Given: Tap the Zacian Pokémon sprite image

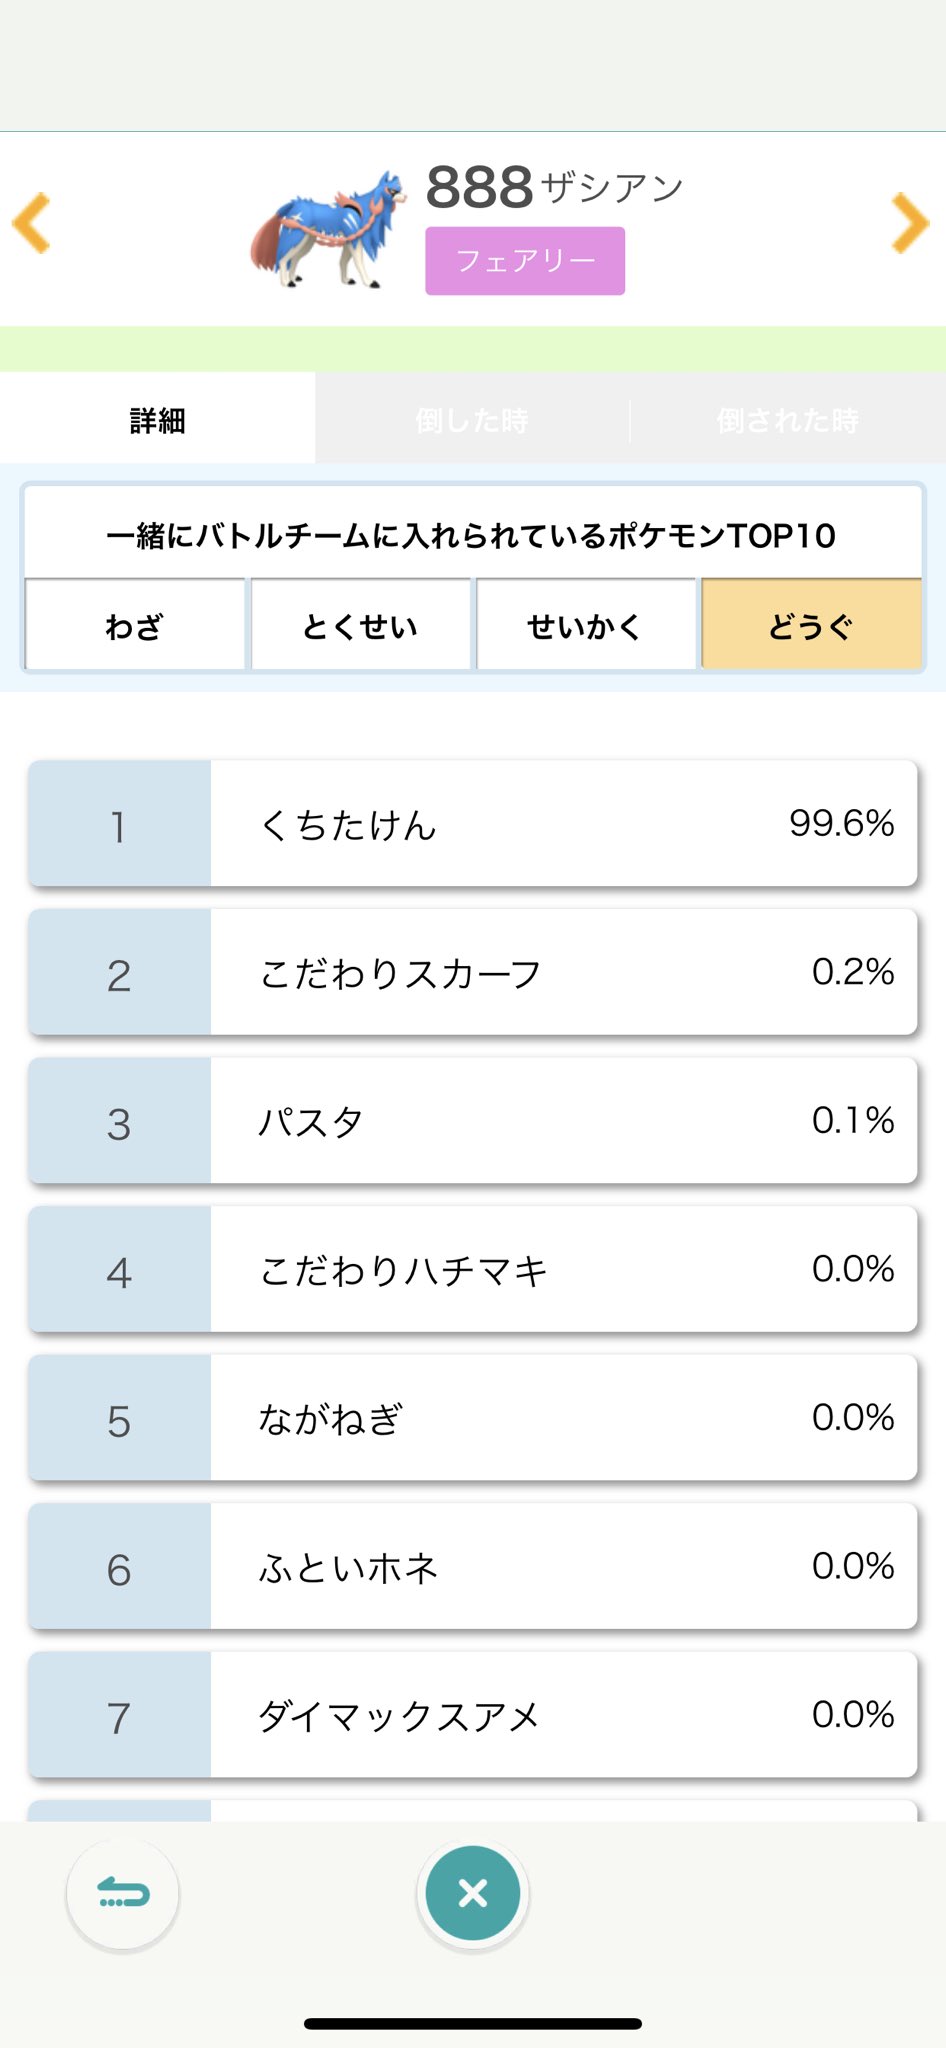Looking at the screenshot, I should click(330, 232).
